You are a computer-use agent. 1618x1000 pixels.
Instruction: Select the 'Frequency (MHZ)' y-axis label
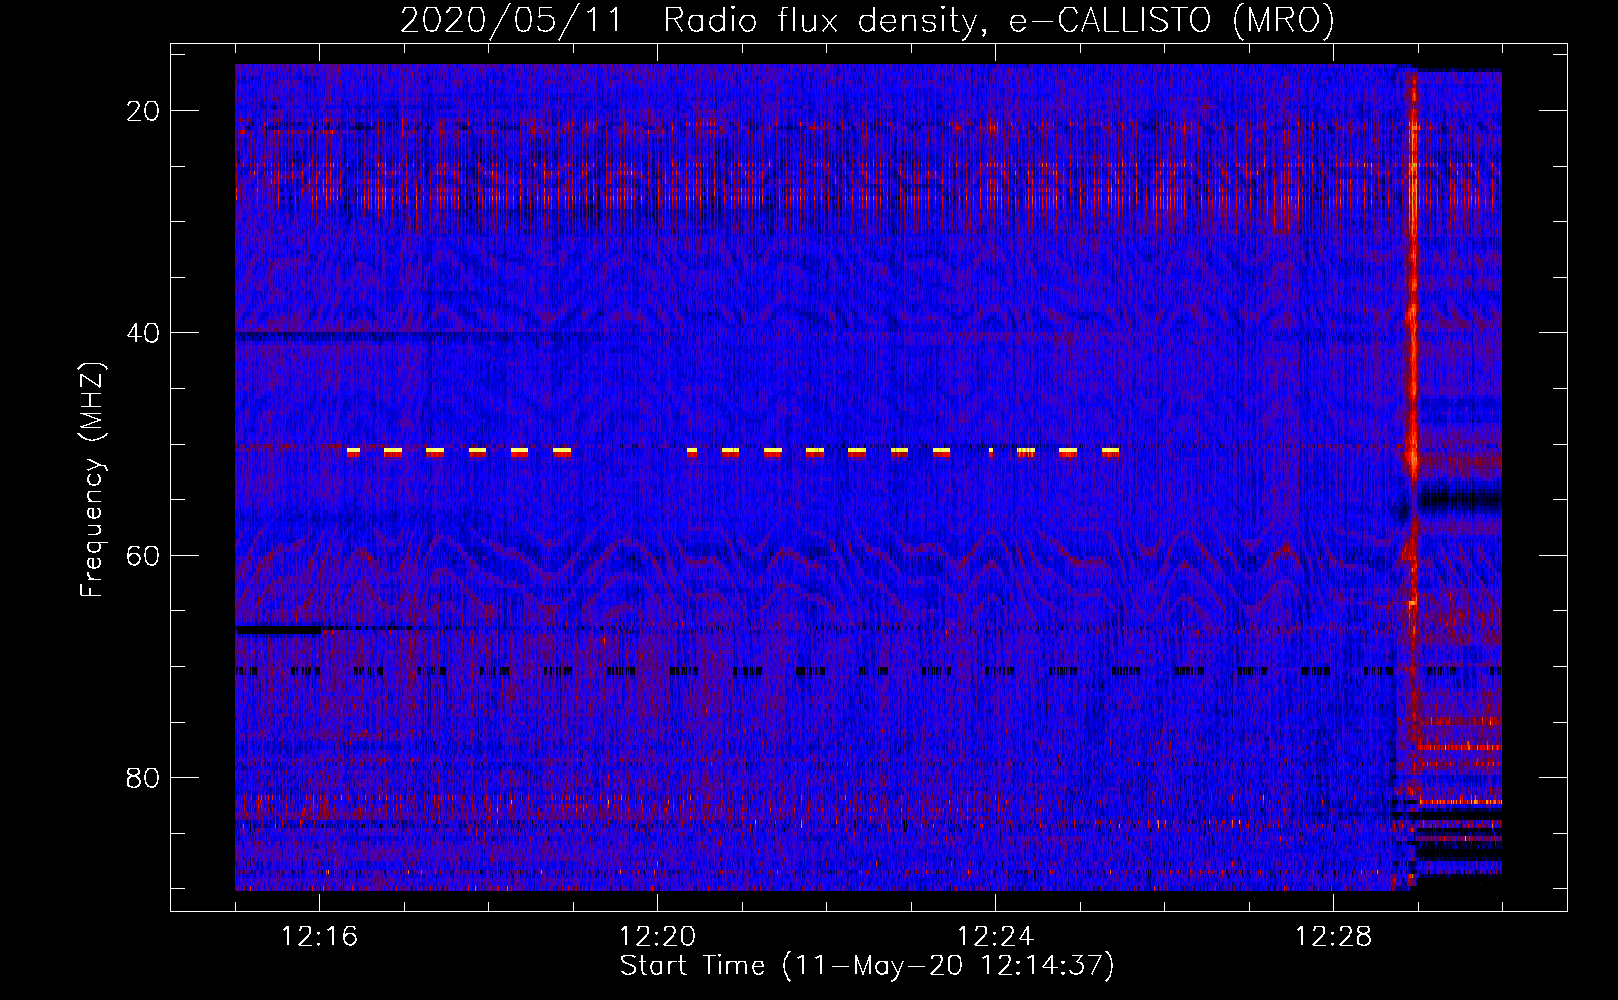[x=92, y=480]
